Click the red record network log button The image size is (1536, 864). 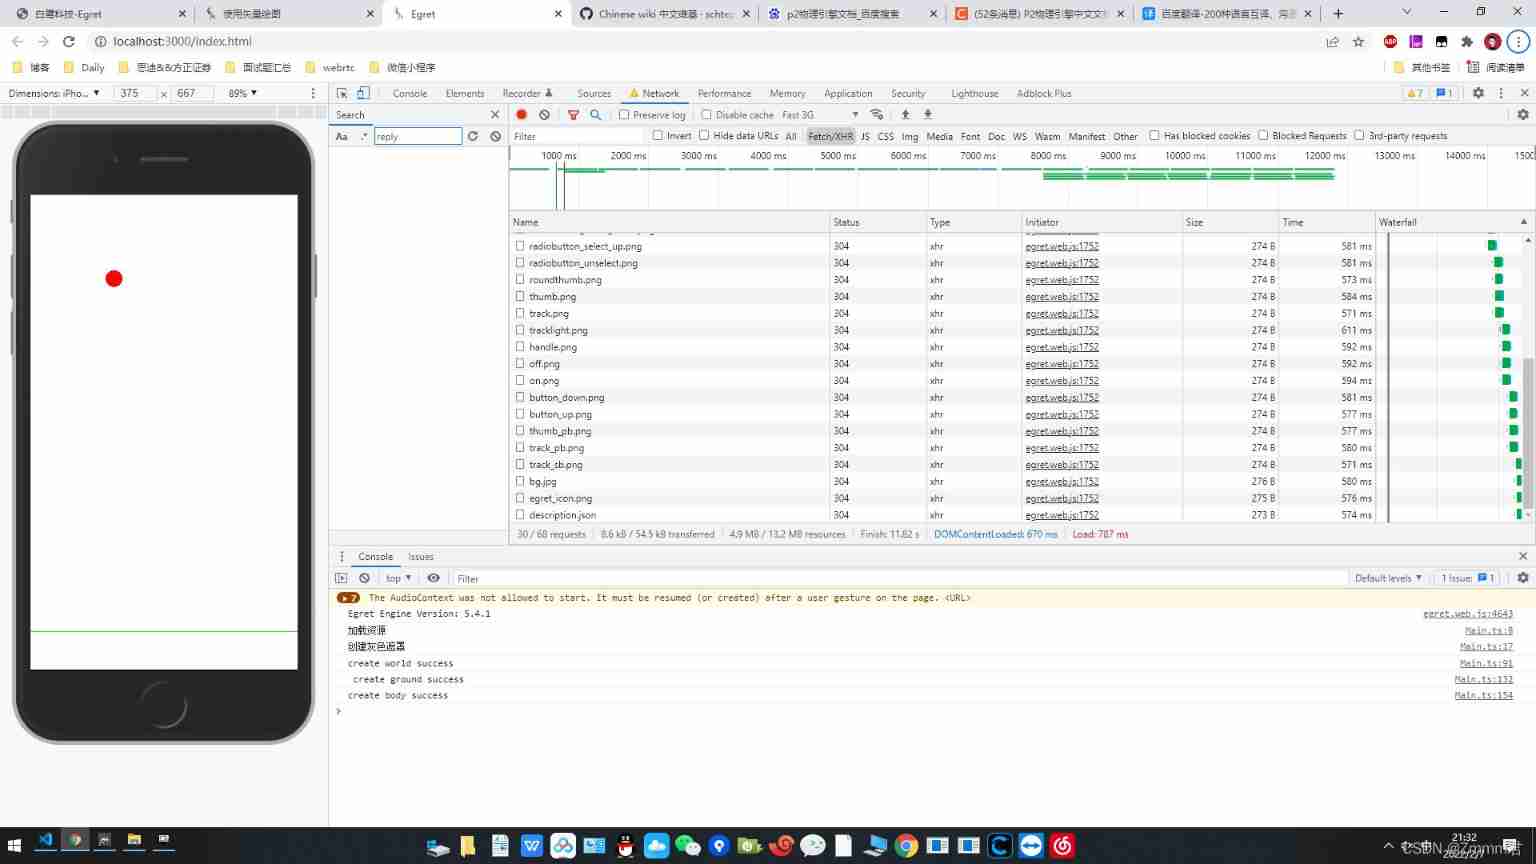point(521,115)
